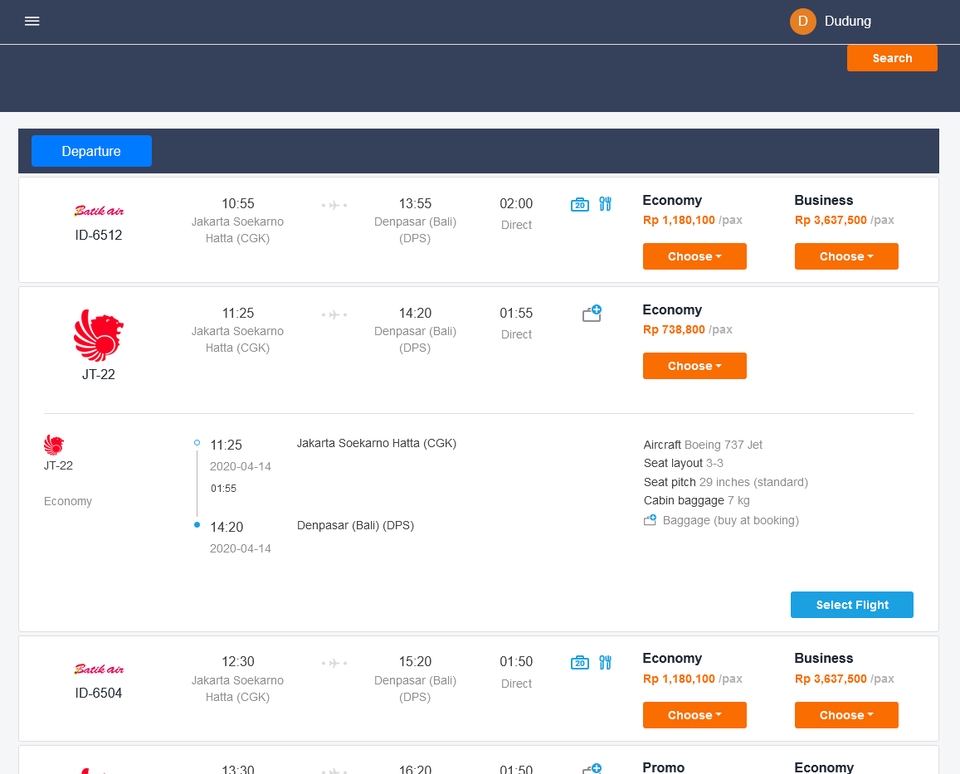960x774 pixels.
Task: Expand Economy Choose dropdown for JT-22
Action: coord(694,366)
